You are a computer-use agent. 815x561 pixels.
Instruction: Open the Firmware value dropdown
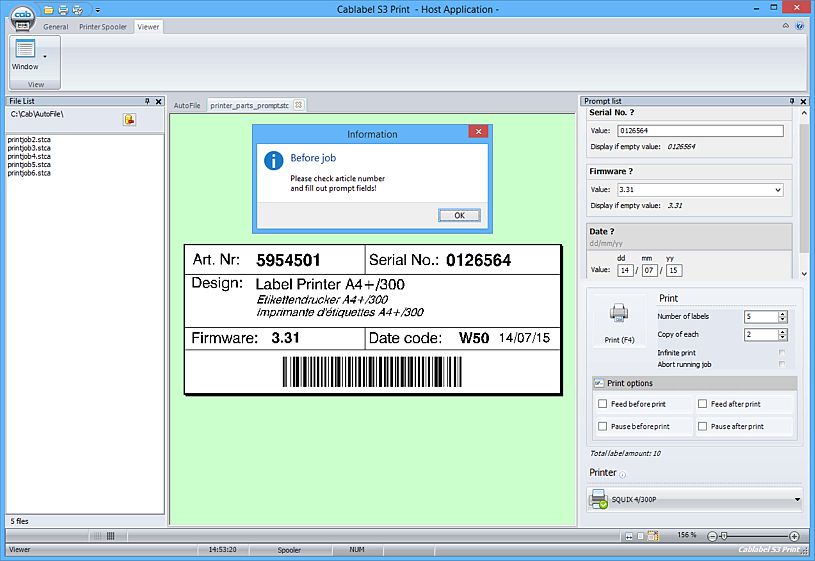(x=778, y=190)
